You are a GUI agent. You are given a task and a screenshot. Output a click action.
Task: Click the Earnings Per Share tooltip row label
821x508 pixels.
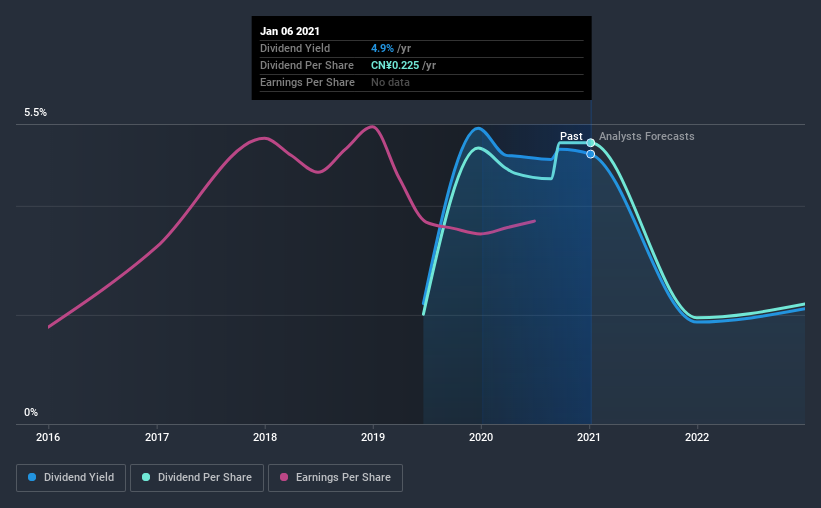pyautogui.click(x=307, y=82)
